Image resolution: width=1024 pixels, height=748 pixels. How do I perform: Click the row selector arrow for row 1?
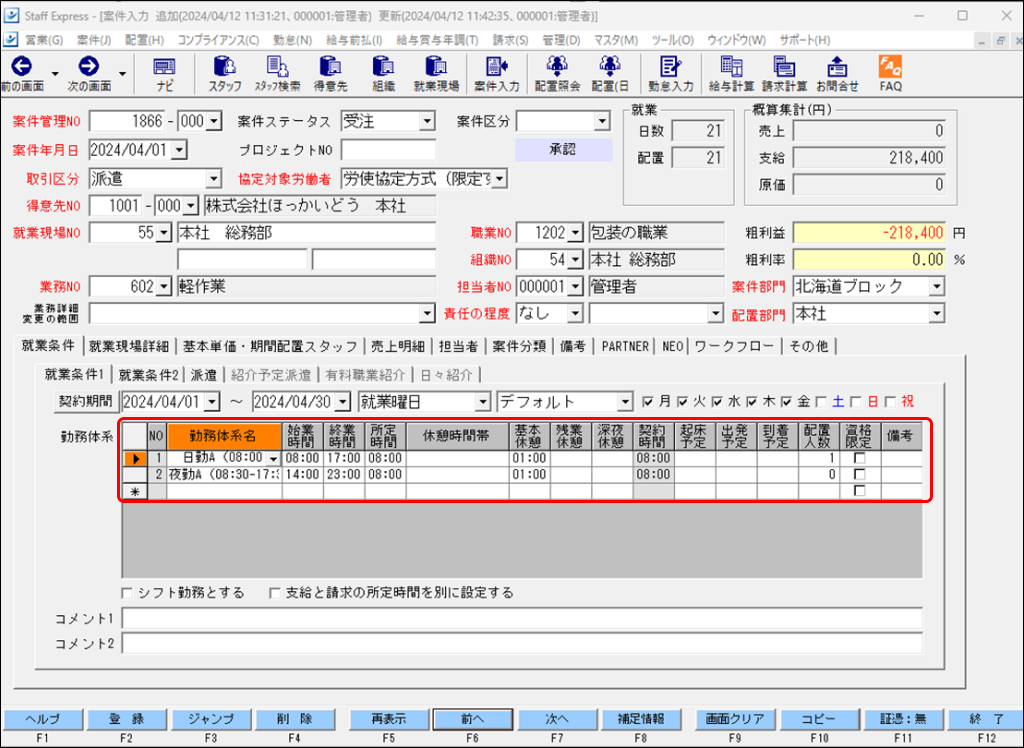tap(135, 459)
